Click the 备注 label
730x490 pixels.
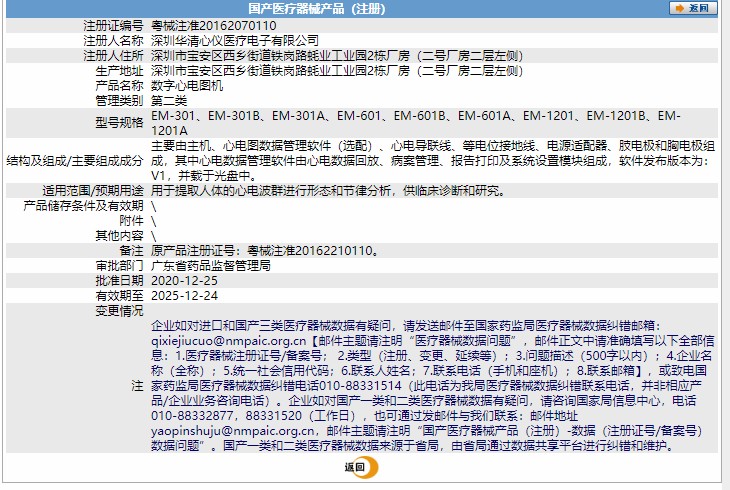[x=131, y=251]
